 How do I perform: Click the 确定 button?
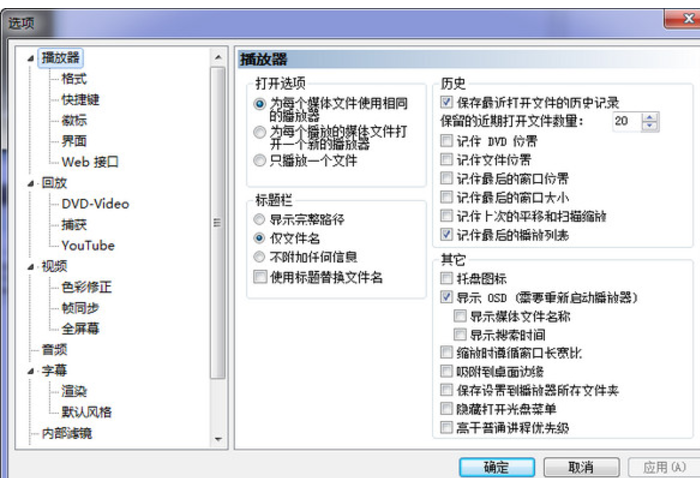click(x=496, y=467)
